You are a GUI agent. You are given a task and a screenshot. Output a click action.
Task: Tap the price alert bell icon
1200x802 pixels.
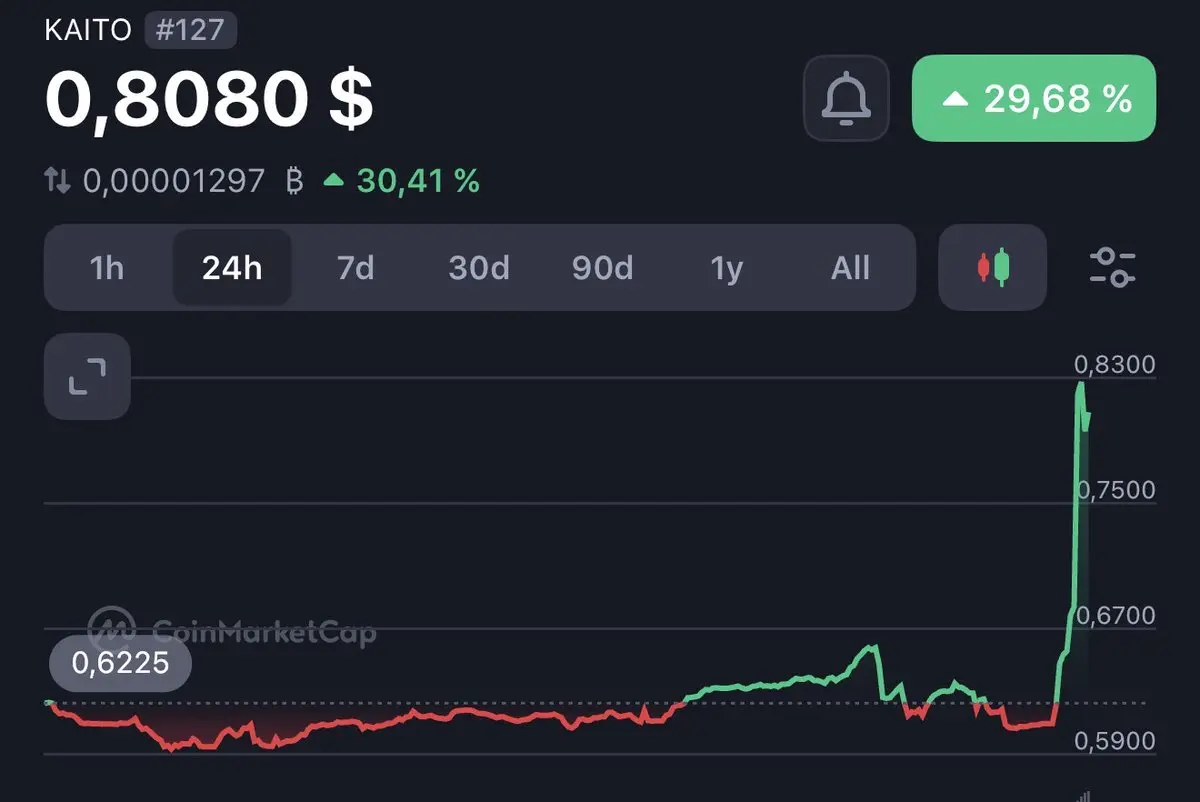(x=846, y=98)
